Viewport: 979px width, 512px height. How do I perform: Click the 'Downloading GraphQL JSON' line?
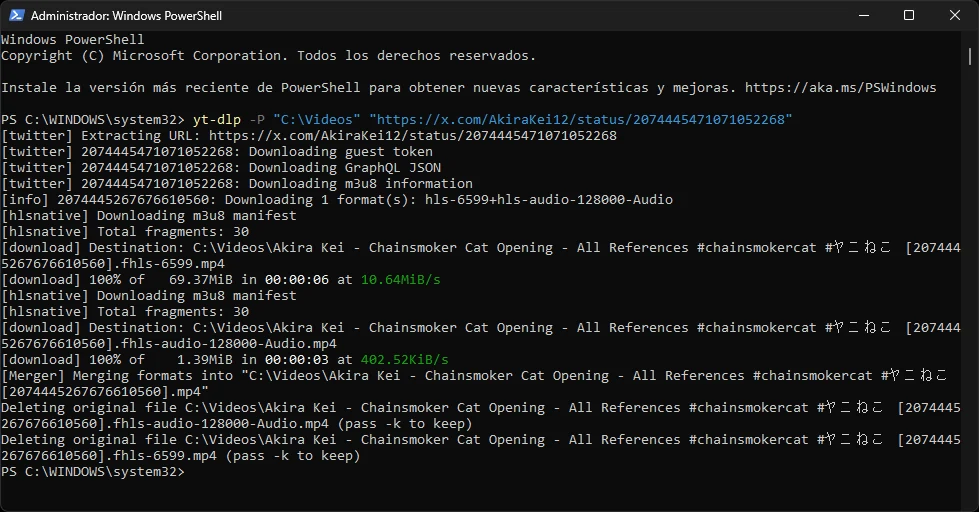click(x=221, y=167)
